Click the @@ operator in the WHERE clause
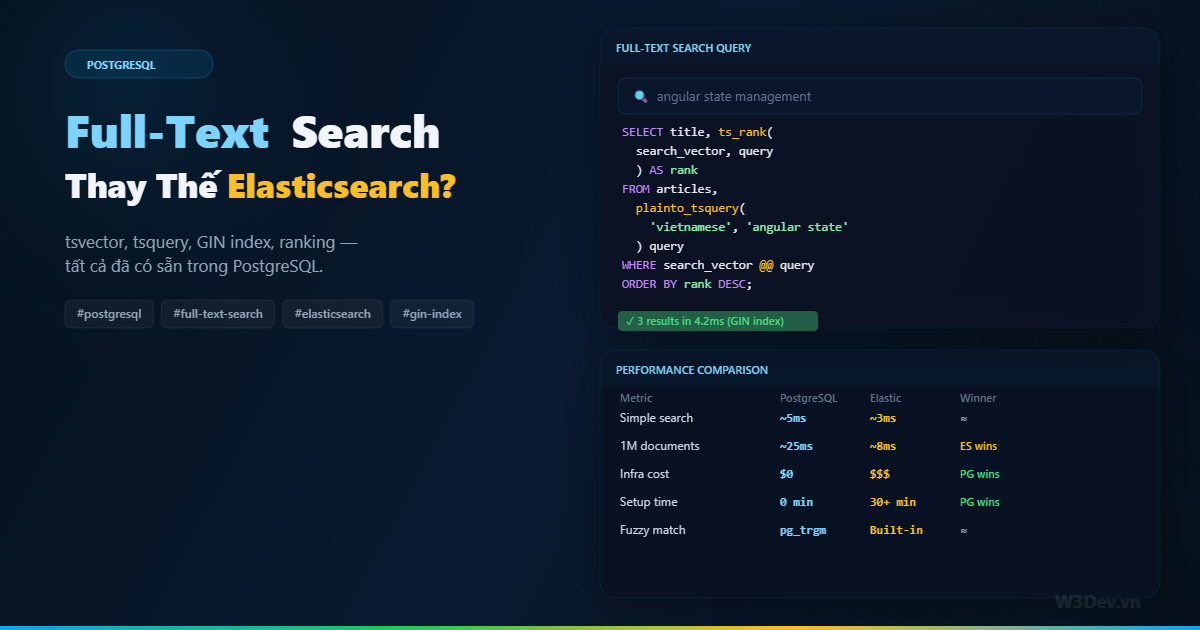 [x=764, y=264]
